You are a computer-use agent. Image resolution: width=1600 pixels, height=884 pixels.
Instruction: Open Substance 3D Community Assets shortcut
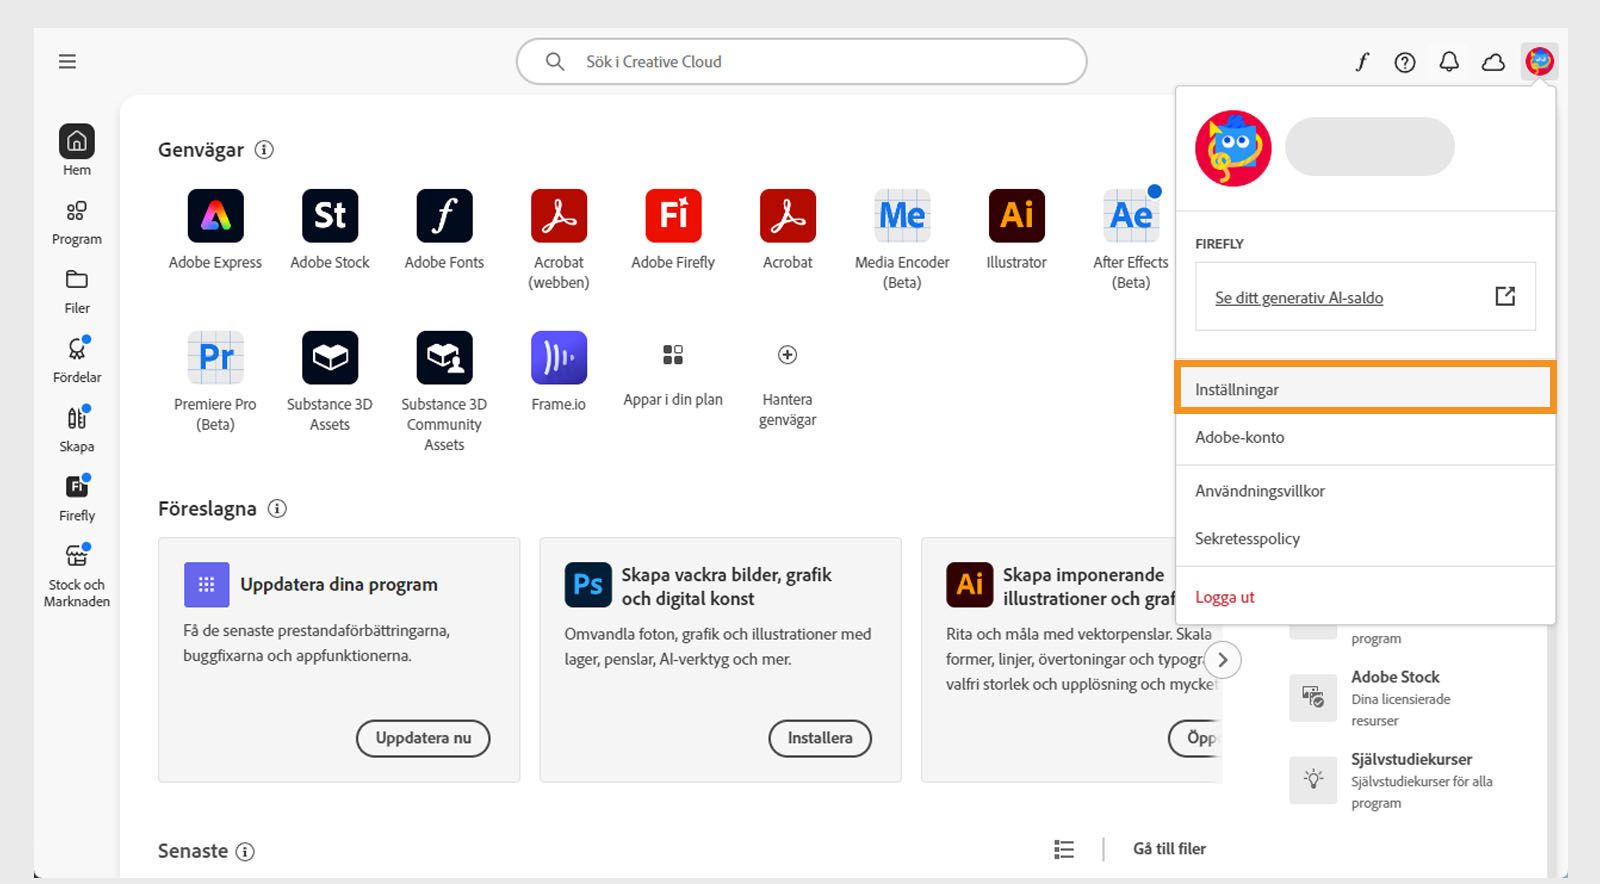click(444, 392)
